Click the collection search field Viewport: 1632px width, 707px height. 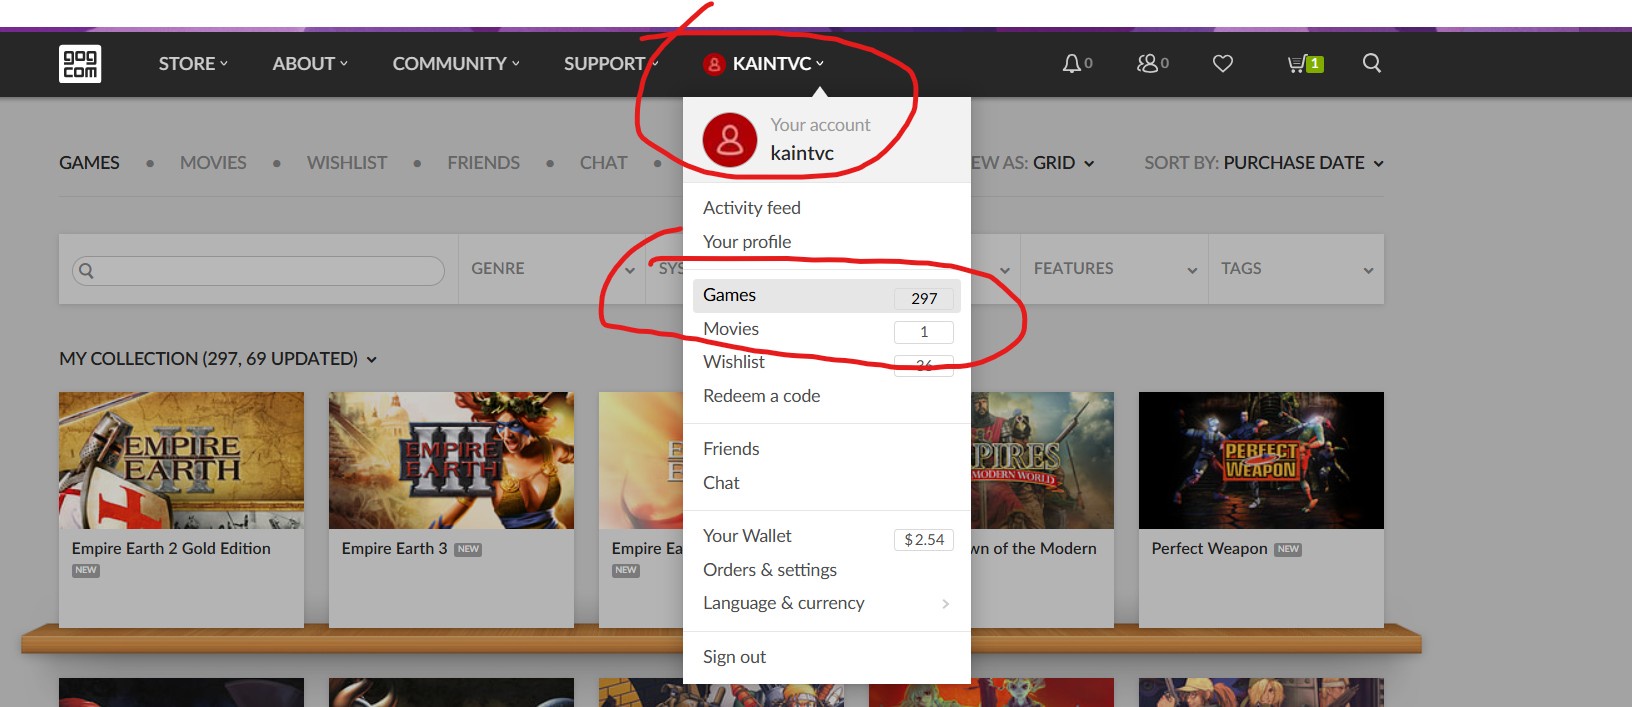click(x=258, y=271)
